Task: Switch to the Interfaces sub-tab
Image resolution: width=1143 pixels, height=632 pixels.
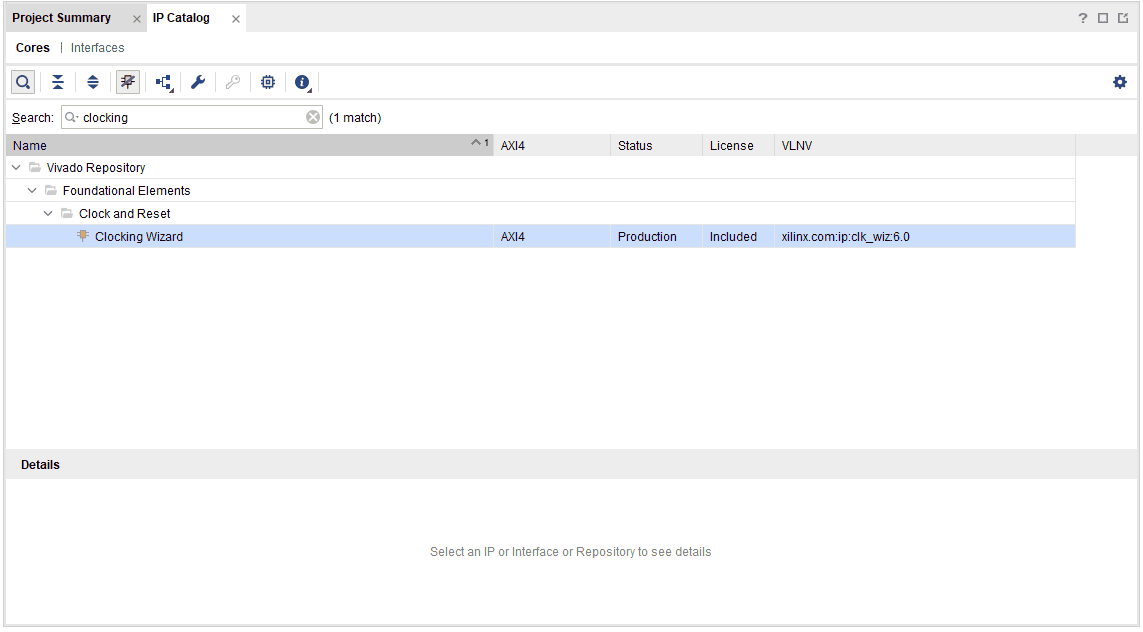Action: tap(98, 48)
